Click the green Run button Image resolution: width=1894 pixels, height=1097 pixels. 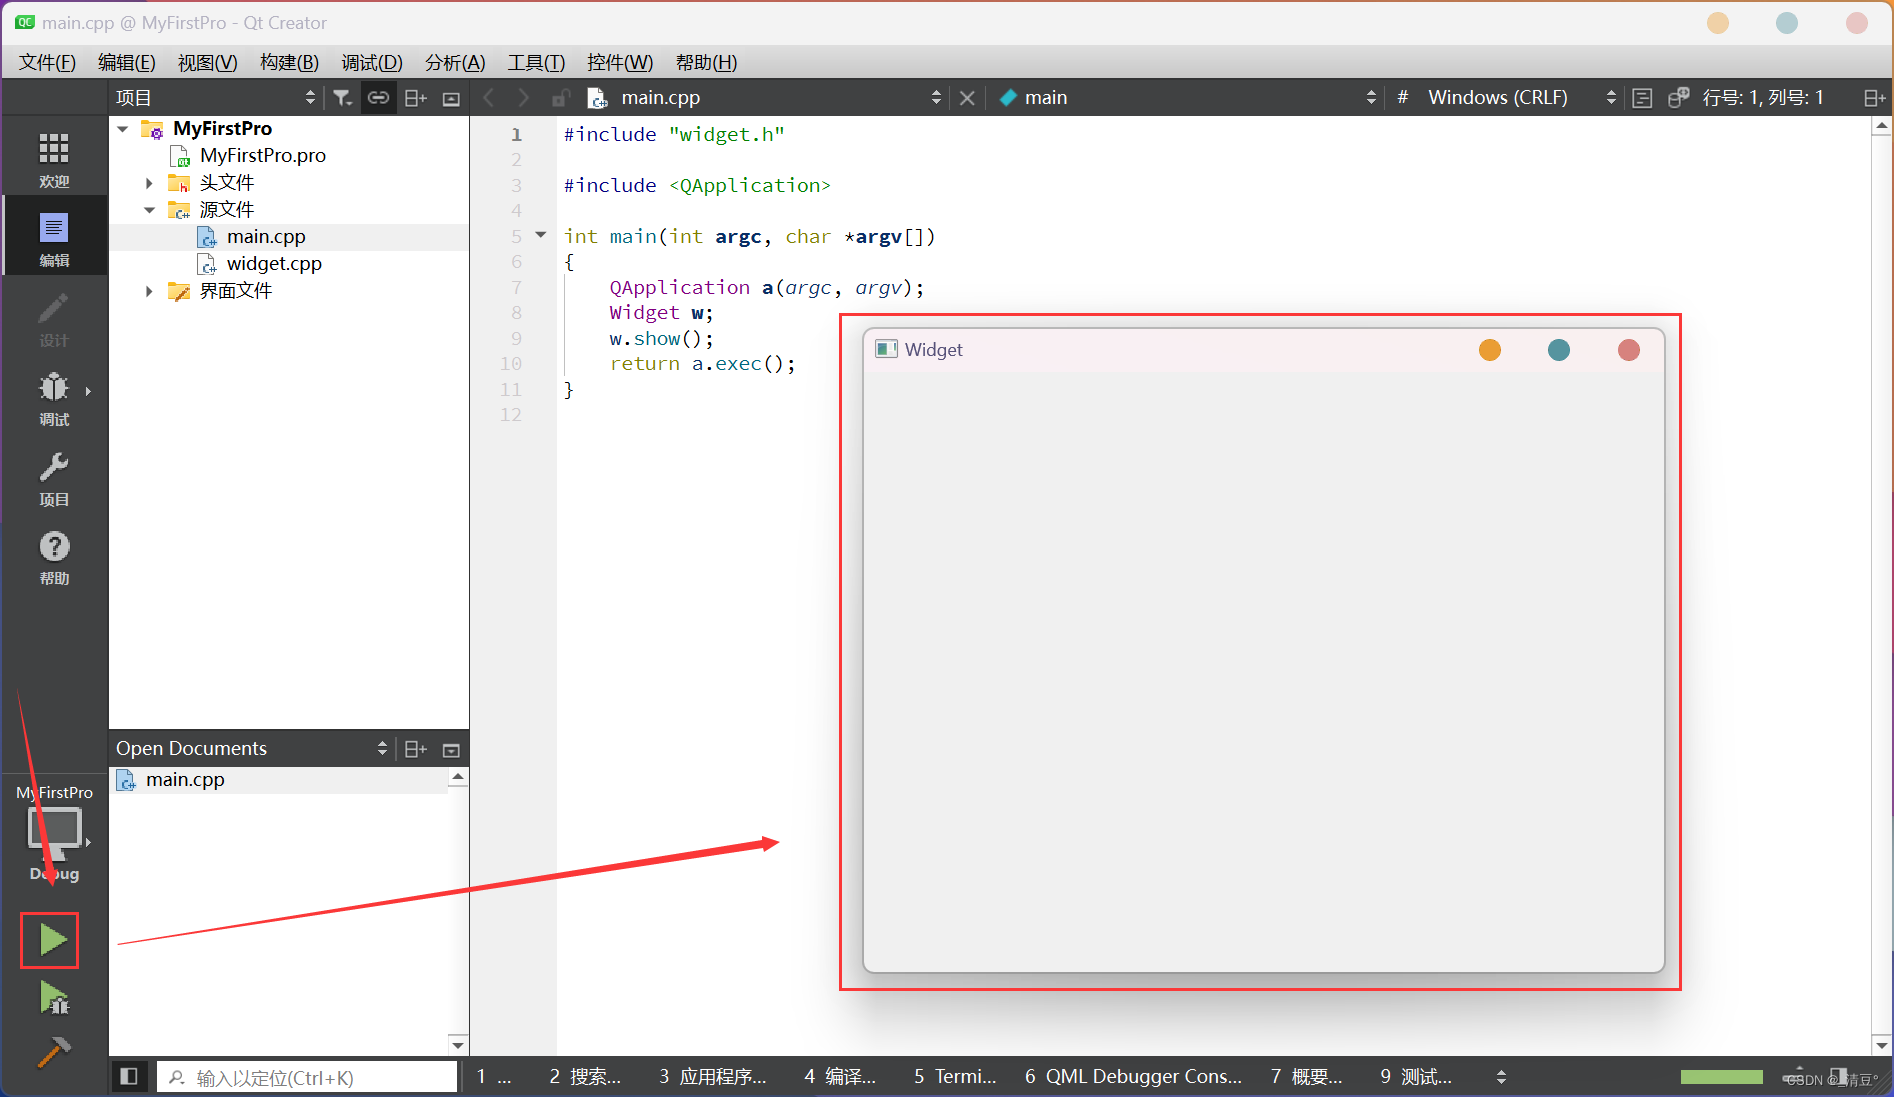52,940
